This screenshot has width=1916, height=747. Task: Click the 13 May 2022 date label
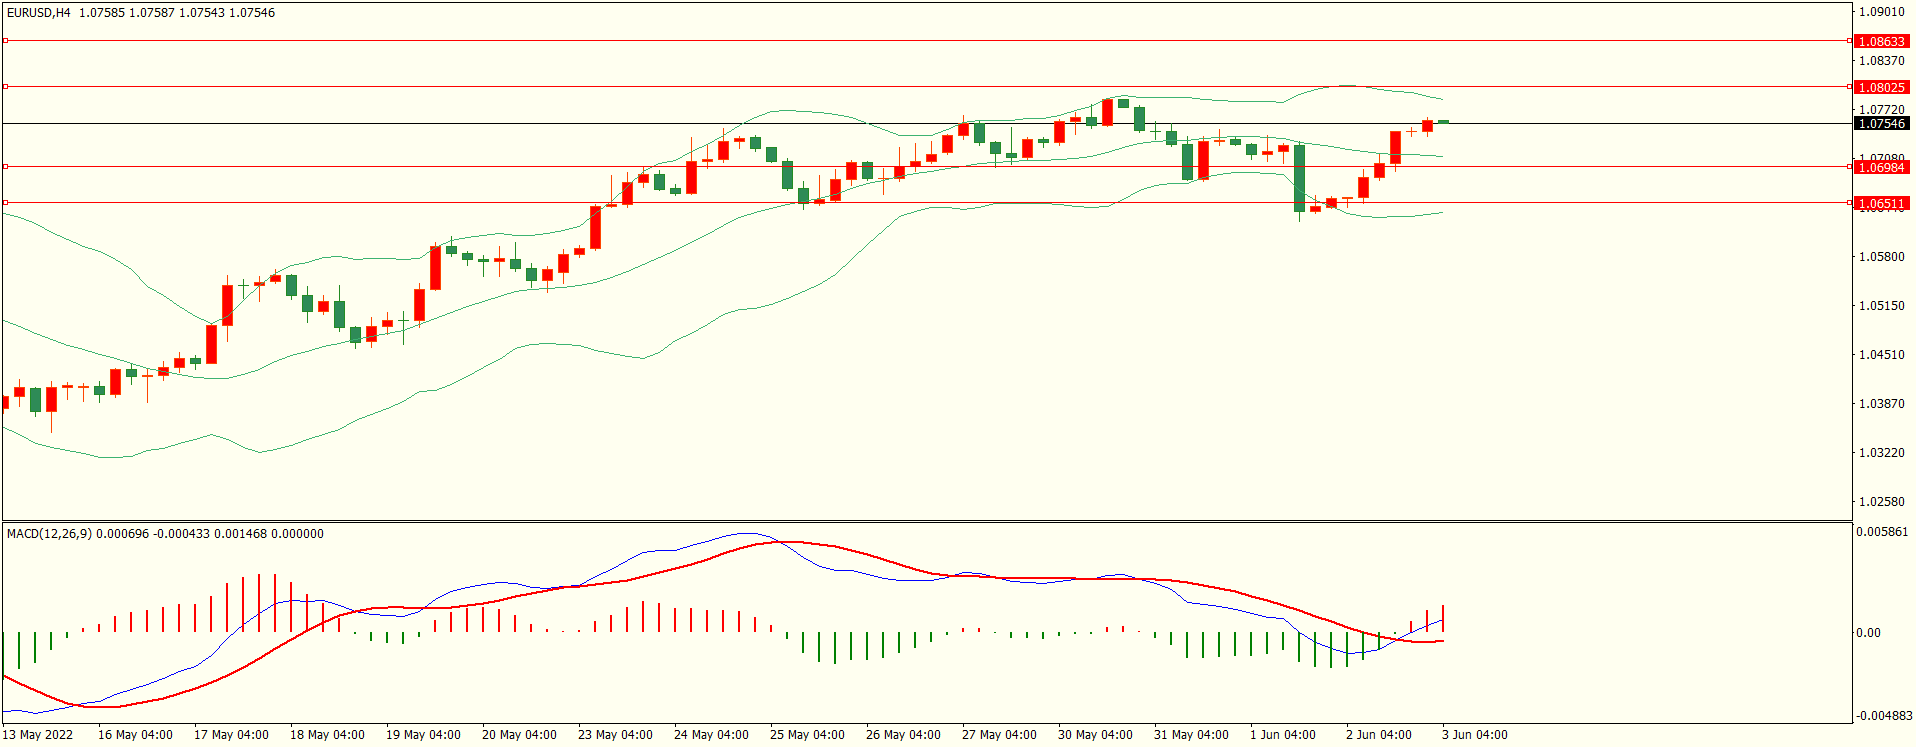click(38, 735)
